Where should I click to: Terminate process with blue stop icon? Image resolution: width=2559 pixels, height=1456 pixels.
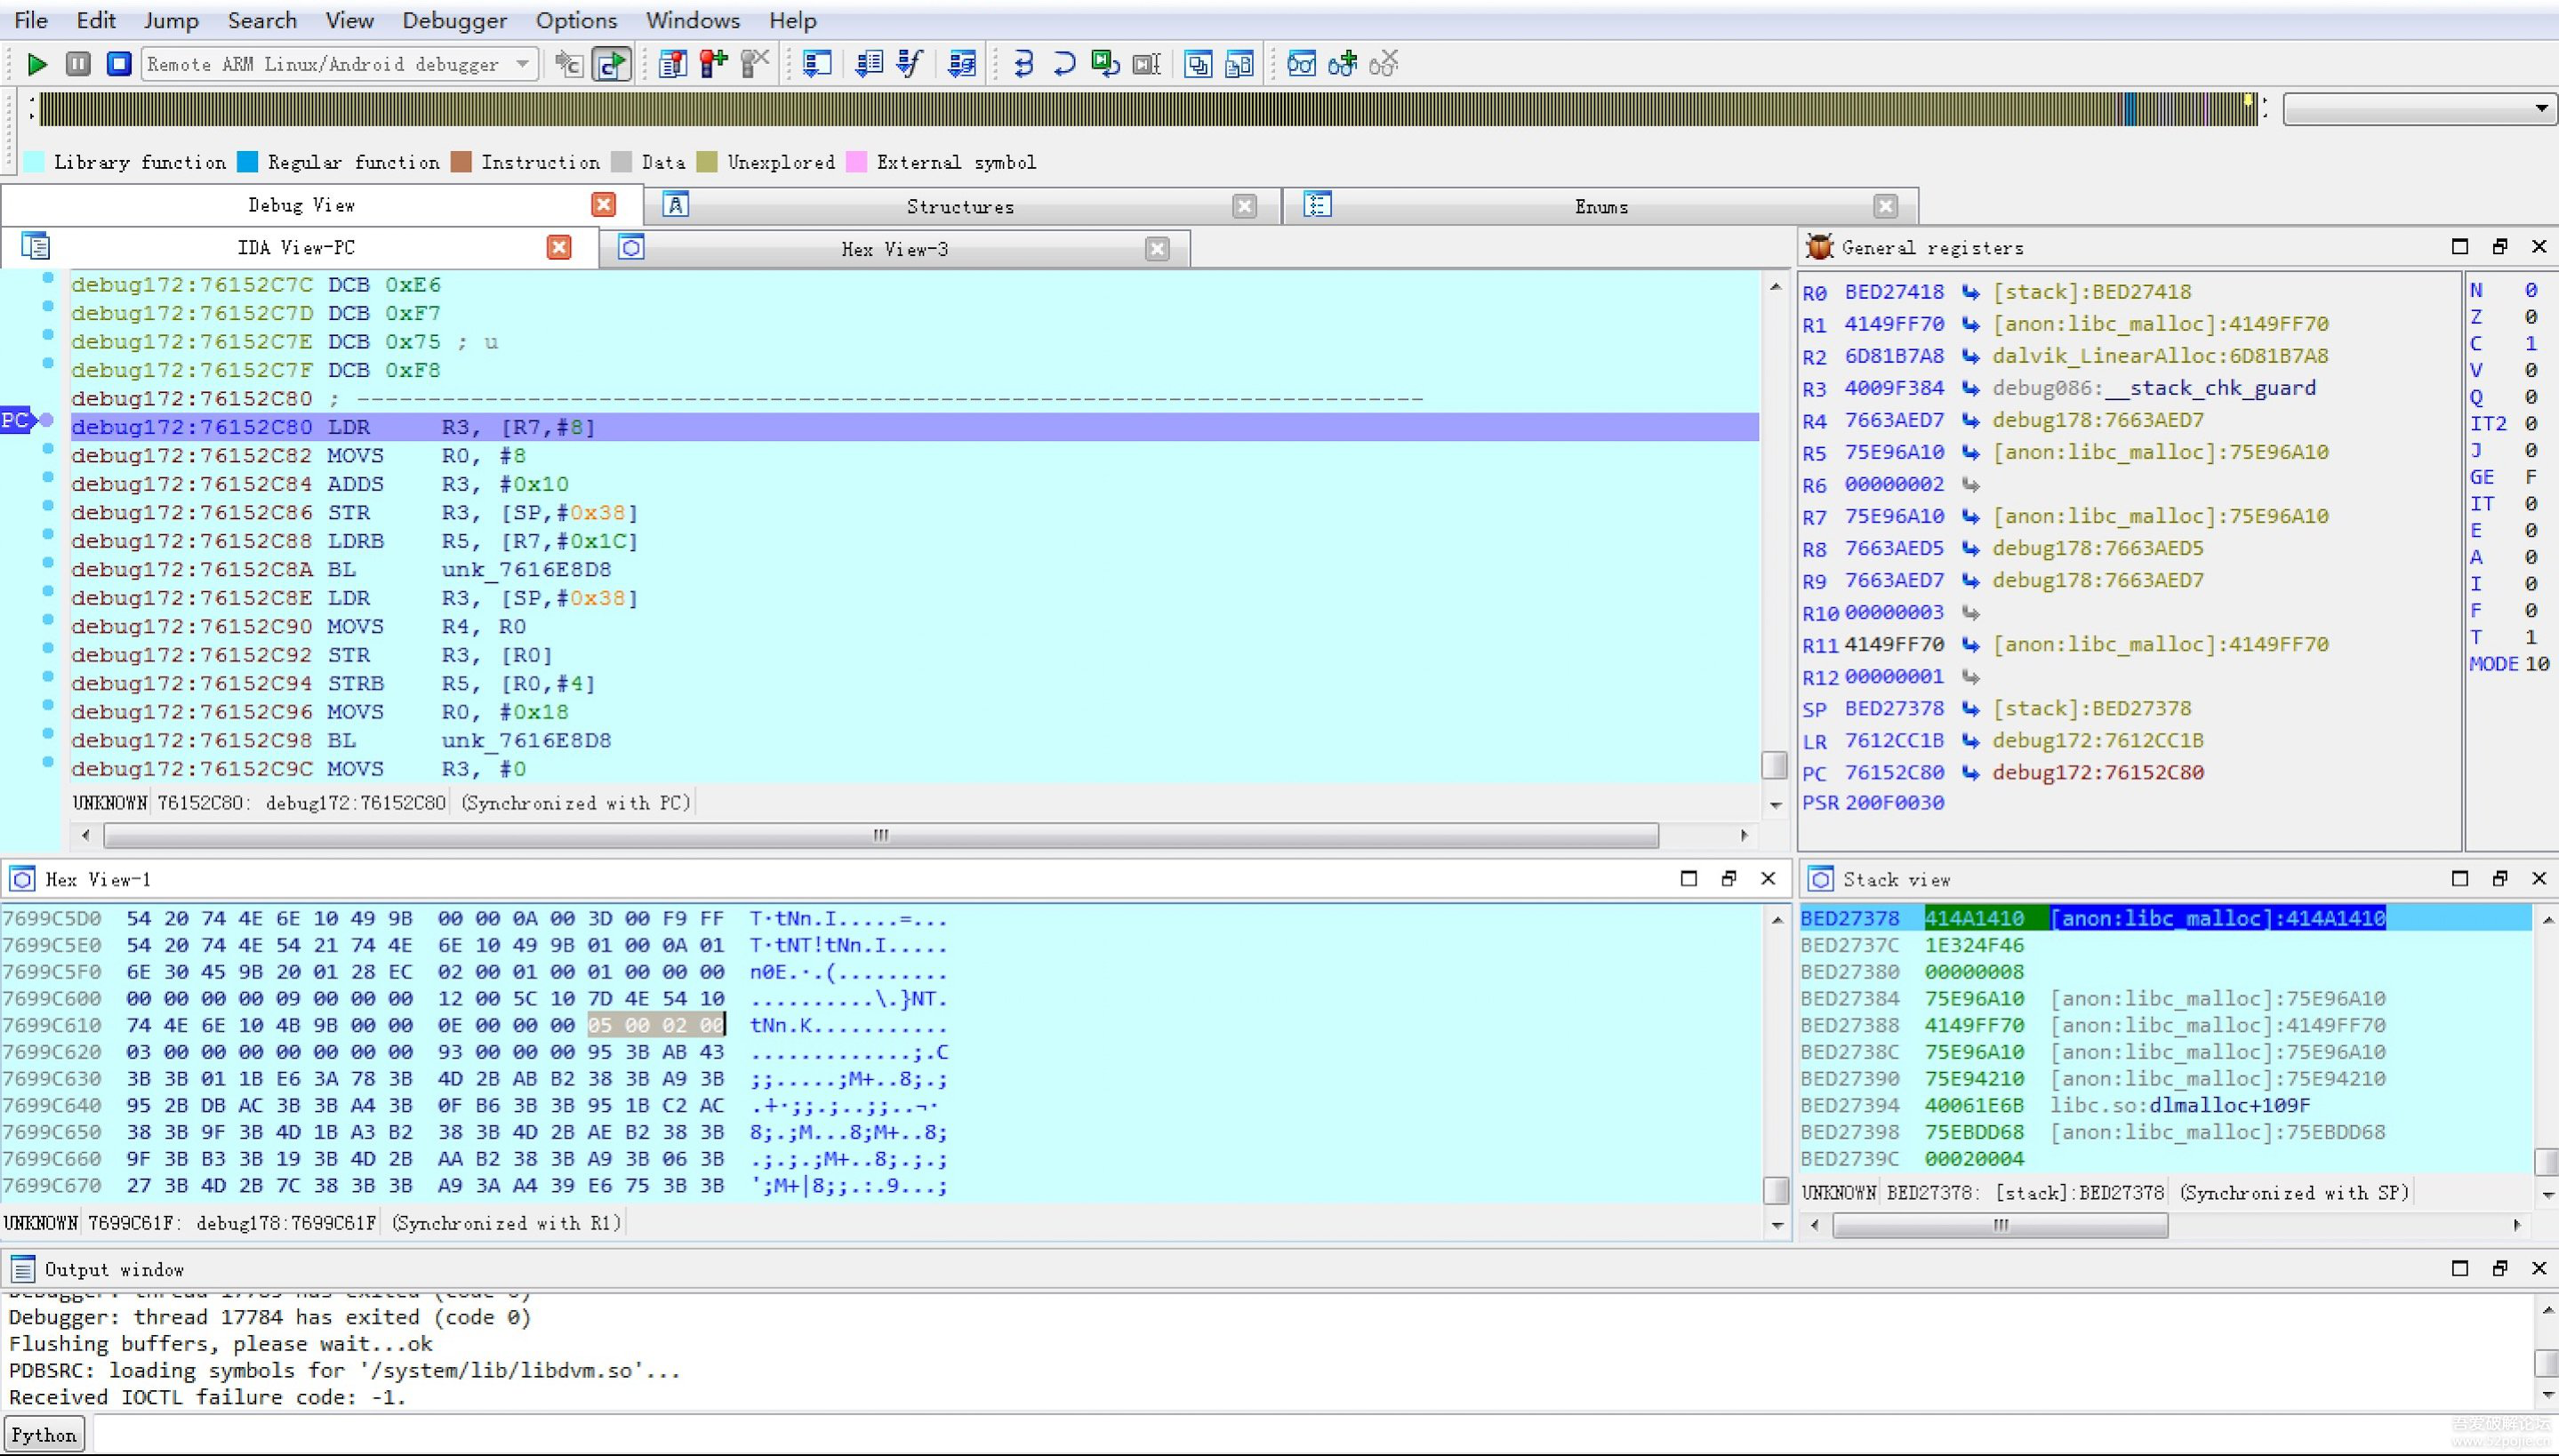tap(119, 65)
